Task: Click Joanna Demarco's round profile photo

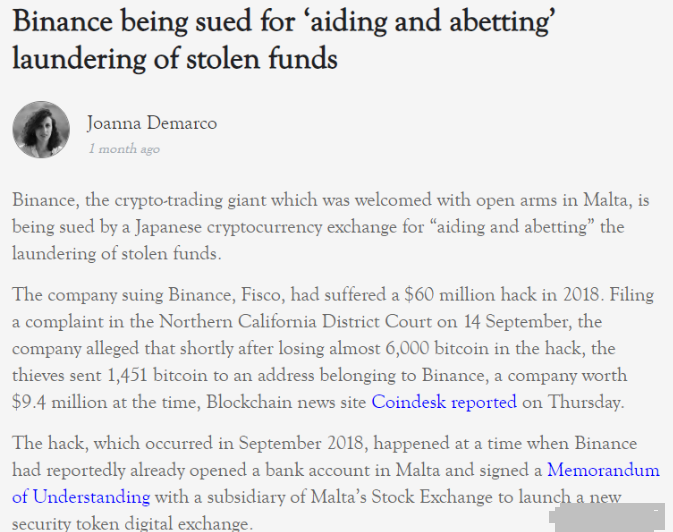Action: point(41,130)
